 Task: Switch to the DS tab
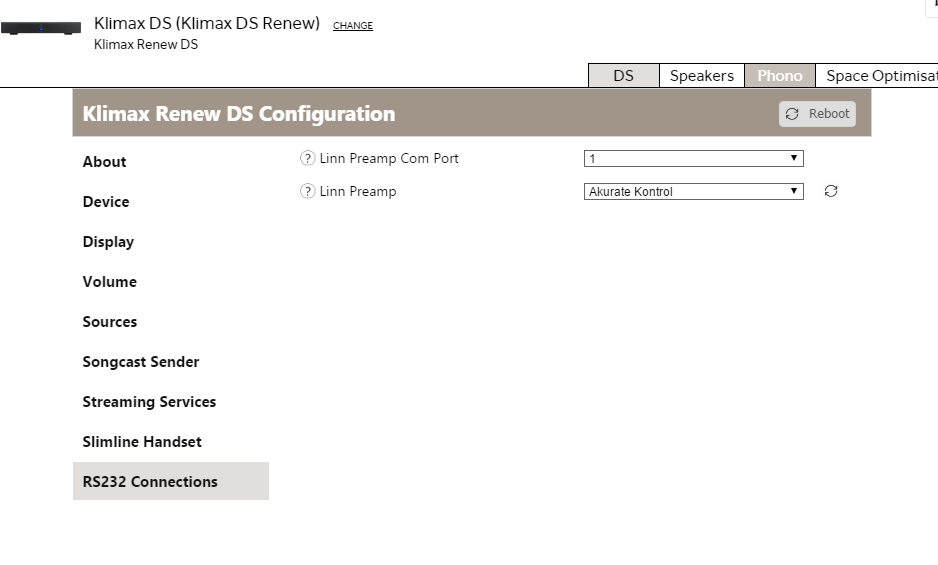click(623, 76)
